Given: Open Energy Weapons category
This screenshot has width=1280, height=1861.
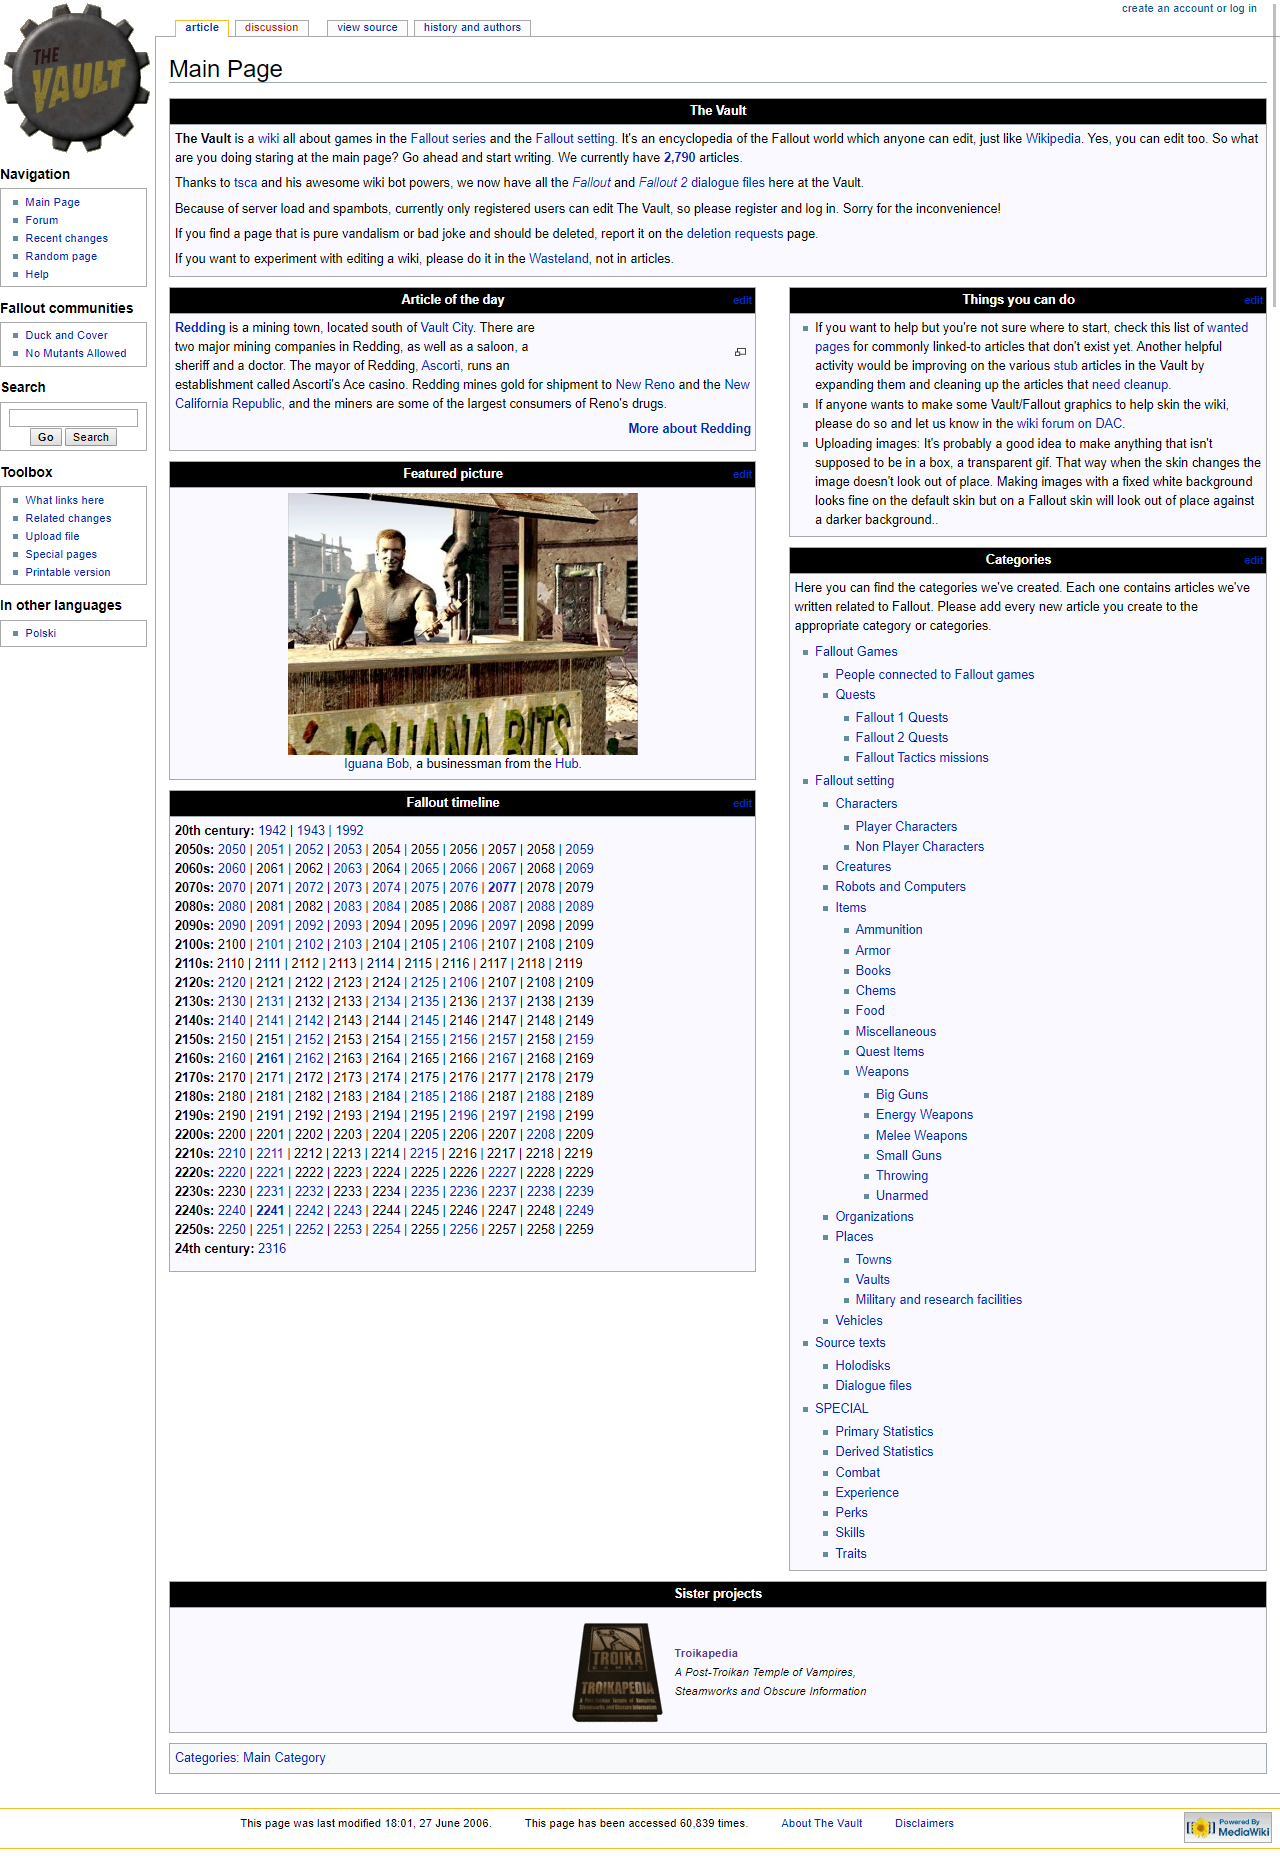Looking at the screenshot, I should (925, 1115).
